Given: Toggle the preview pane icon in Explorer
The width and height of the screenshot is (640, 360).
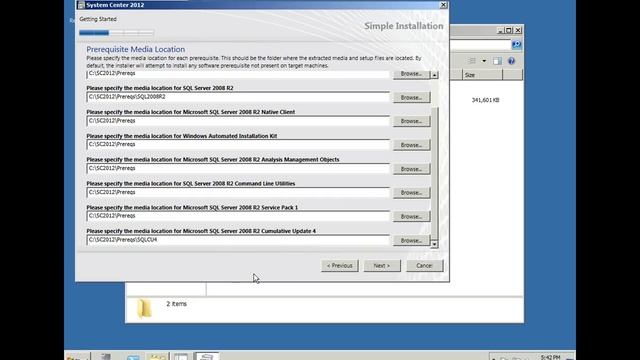Looking at the screenshot, I should (497, 61).
